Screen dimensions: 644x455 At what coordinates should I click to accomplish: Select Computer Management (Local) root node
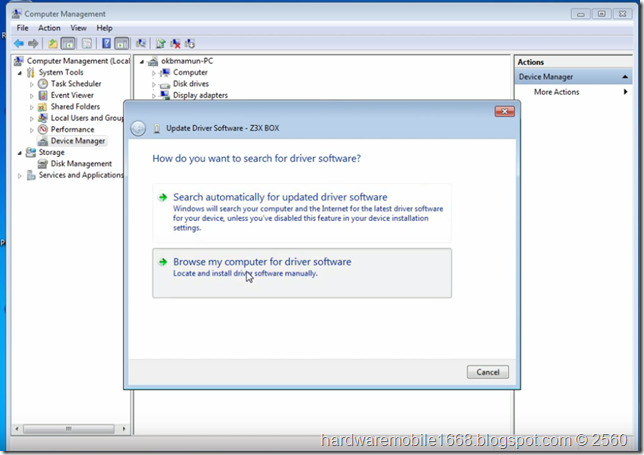click(78, 61)
